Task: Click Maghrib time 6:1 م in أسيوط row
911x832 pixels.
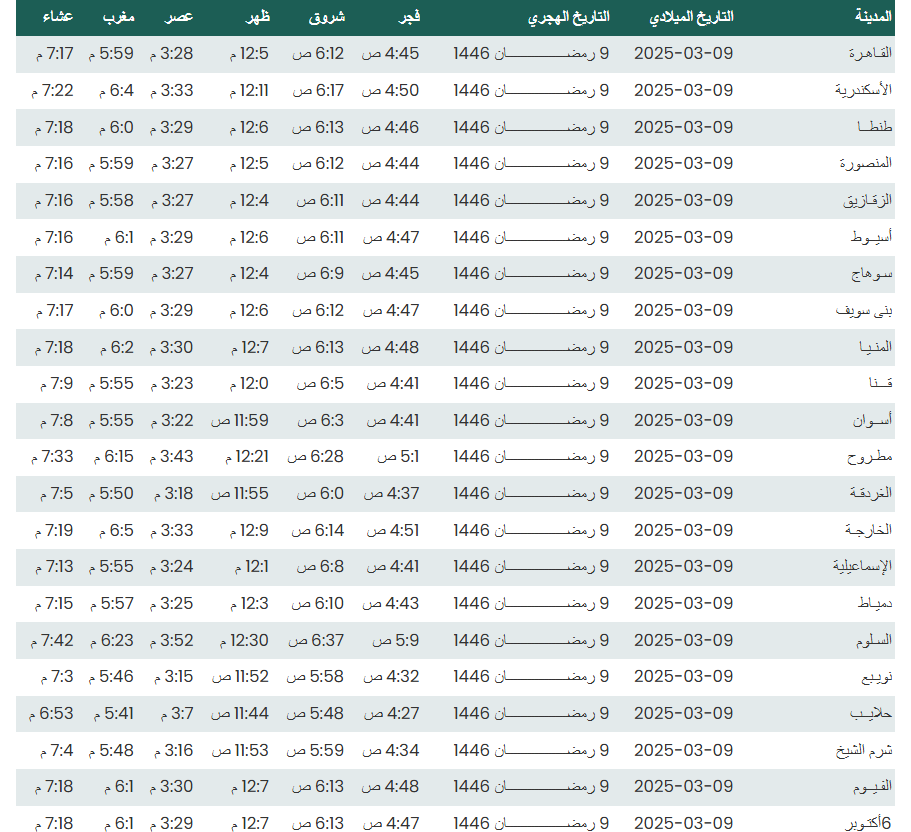Action: (x=119, y=237)
